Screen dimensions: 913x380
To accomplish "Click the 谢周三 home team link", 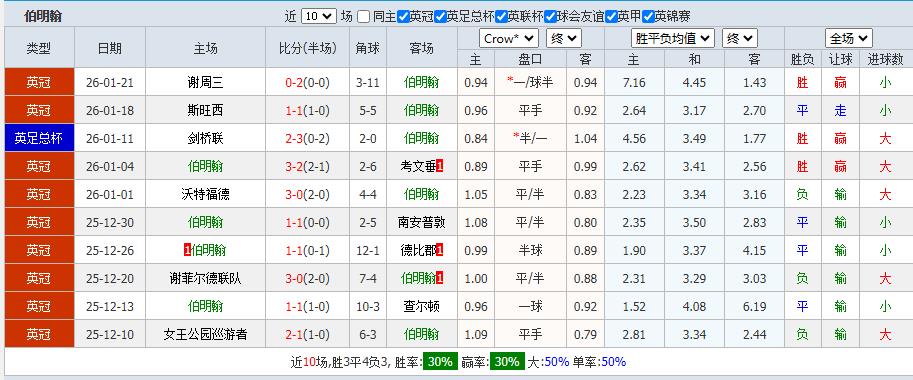I will (206, 83).
